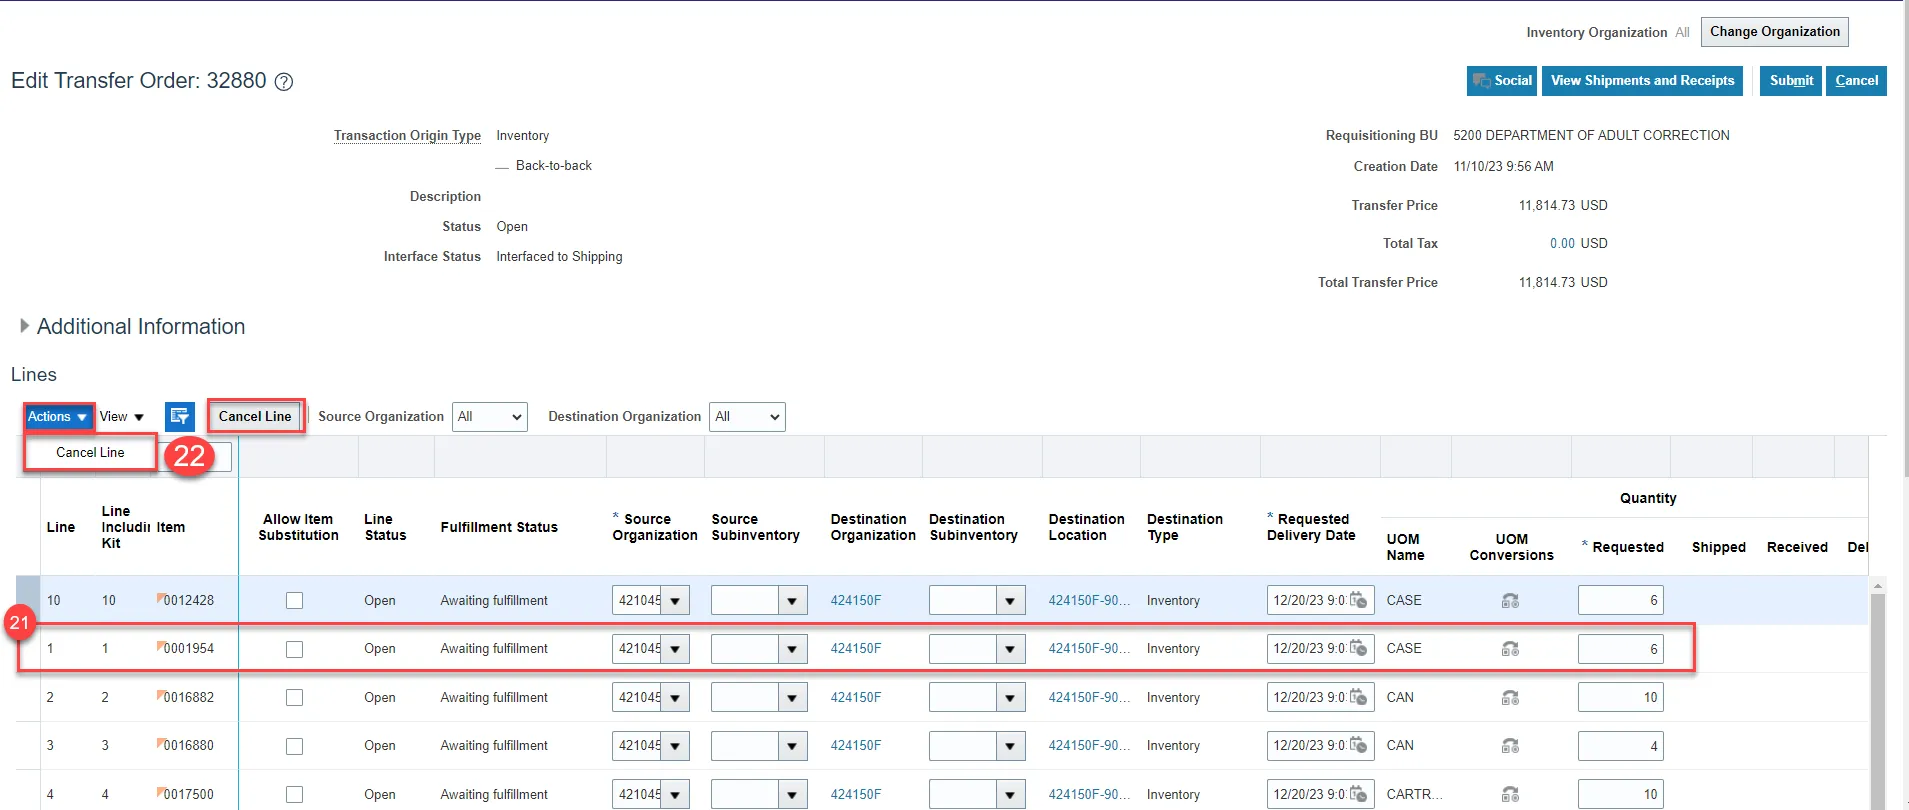Open UOM Conversions icon for item 0001954
Image resolution: width=1909 pixels, height=810 pixels.
tap(1510, 649)
